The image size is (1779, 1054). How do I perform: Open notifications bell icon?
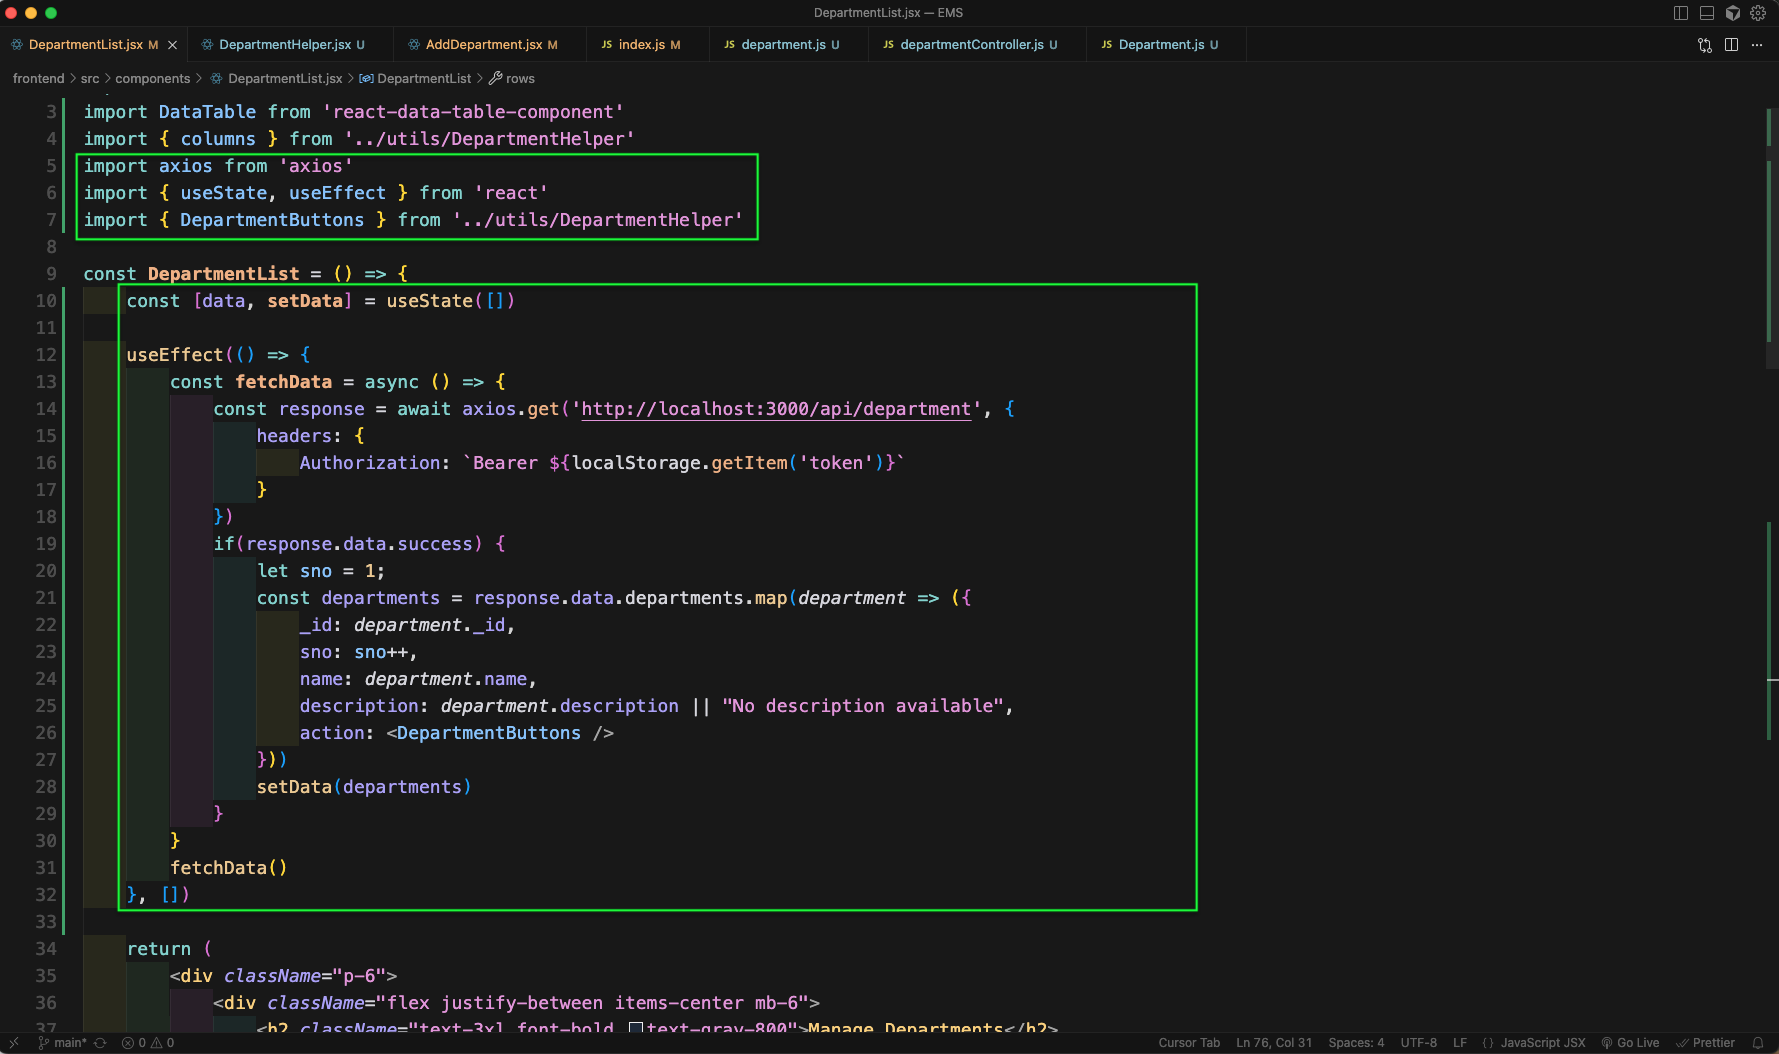click(x=1758, y=1043)
